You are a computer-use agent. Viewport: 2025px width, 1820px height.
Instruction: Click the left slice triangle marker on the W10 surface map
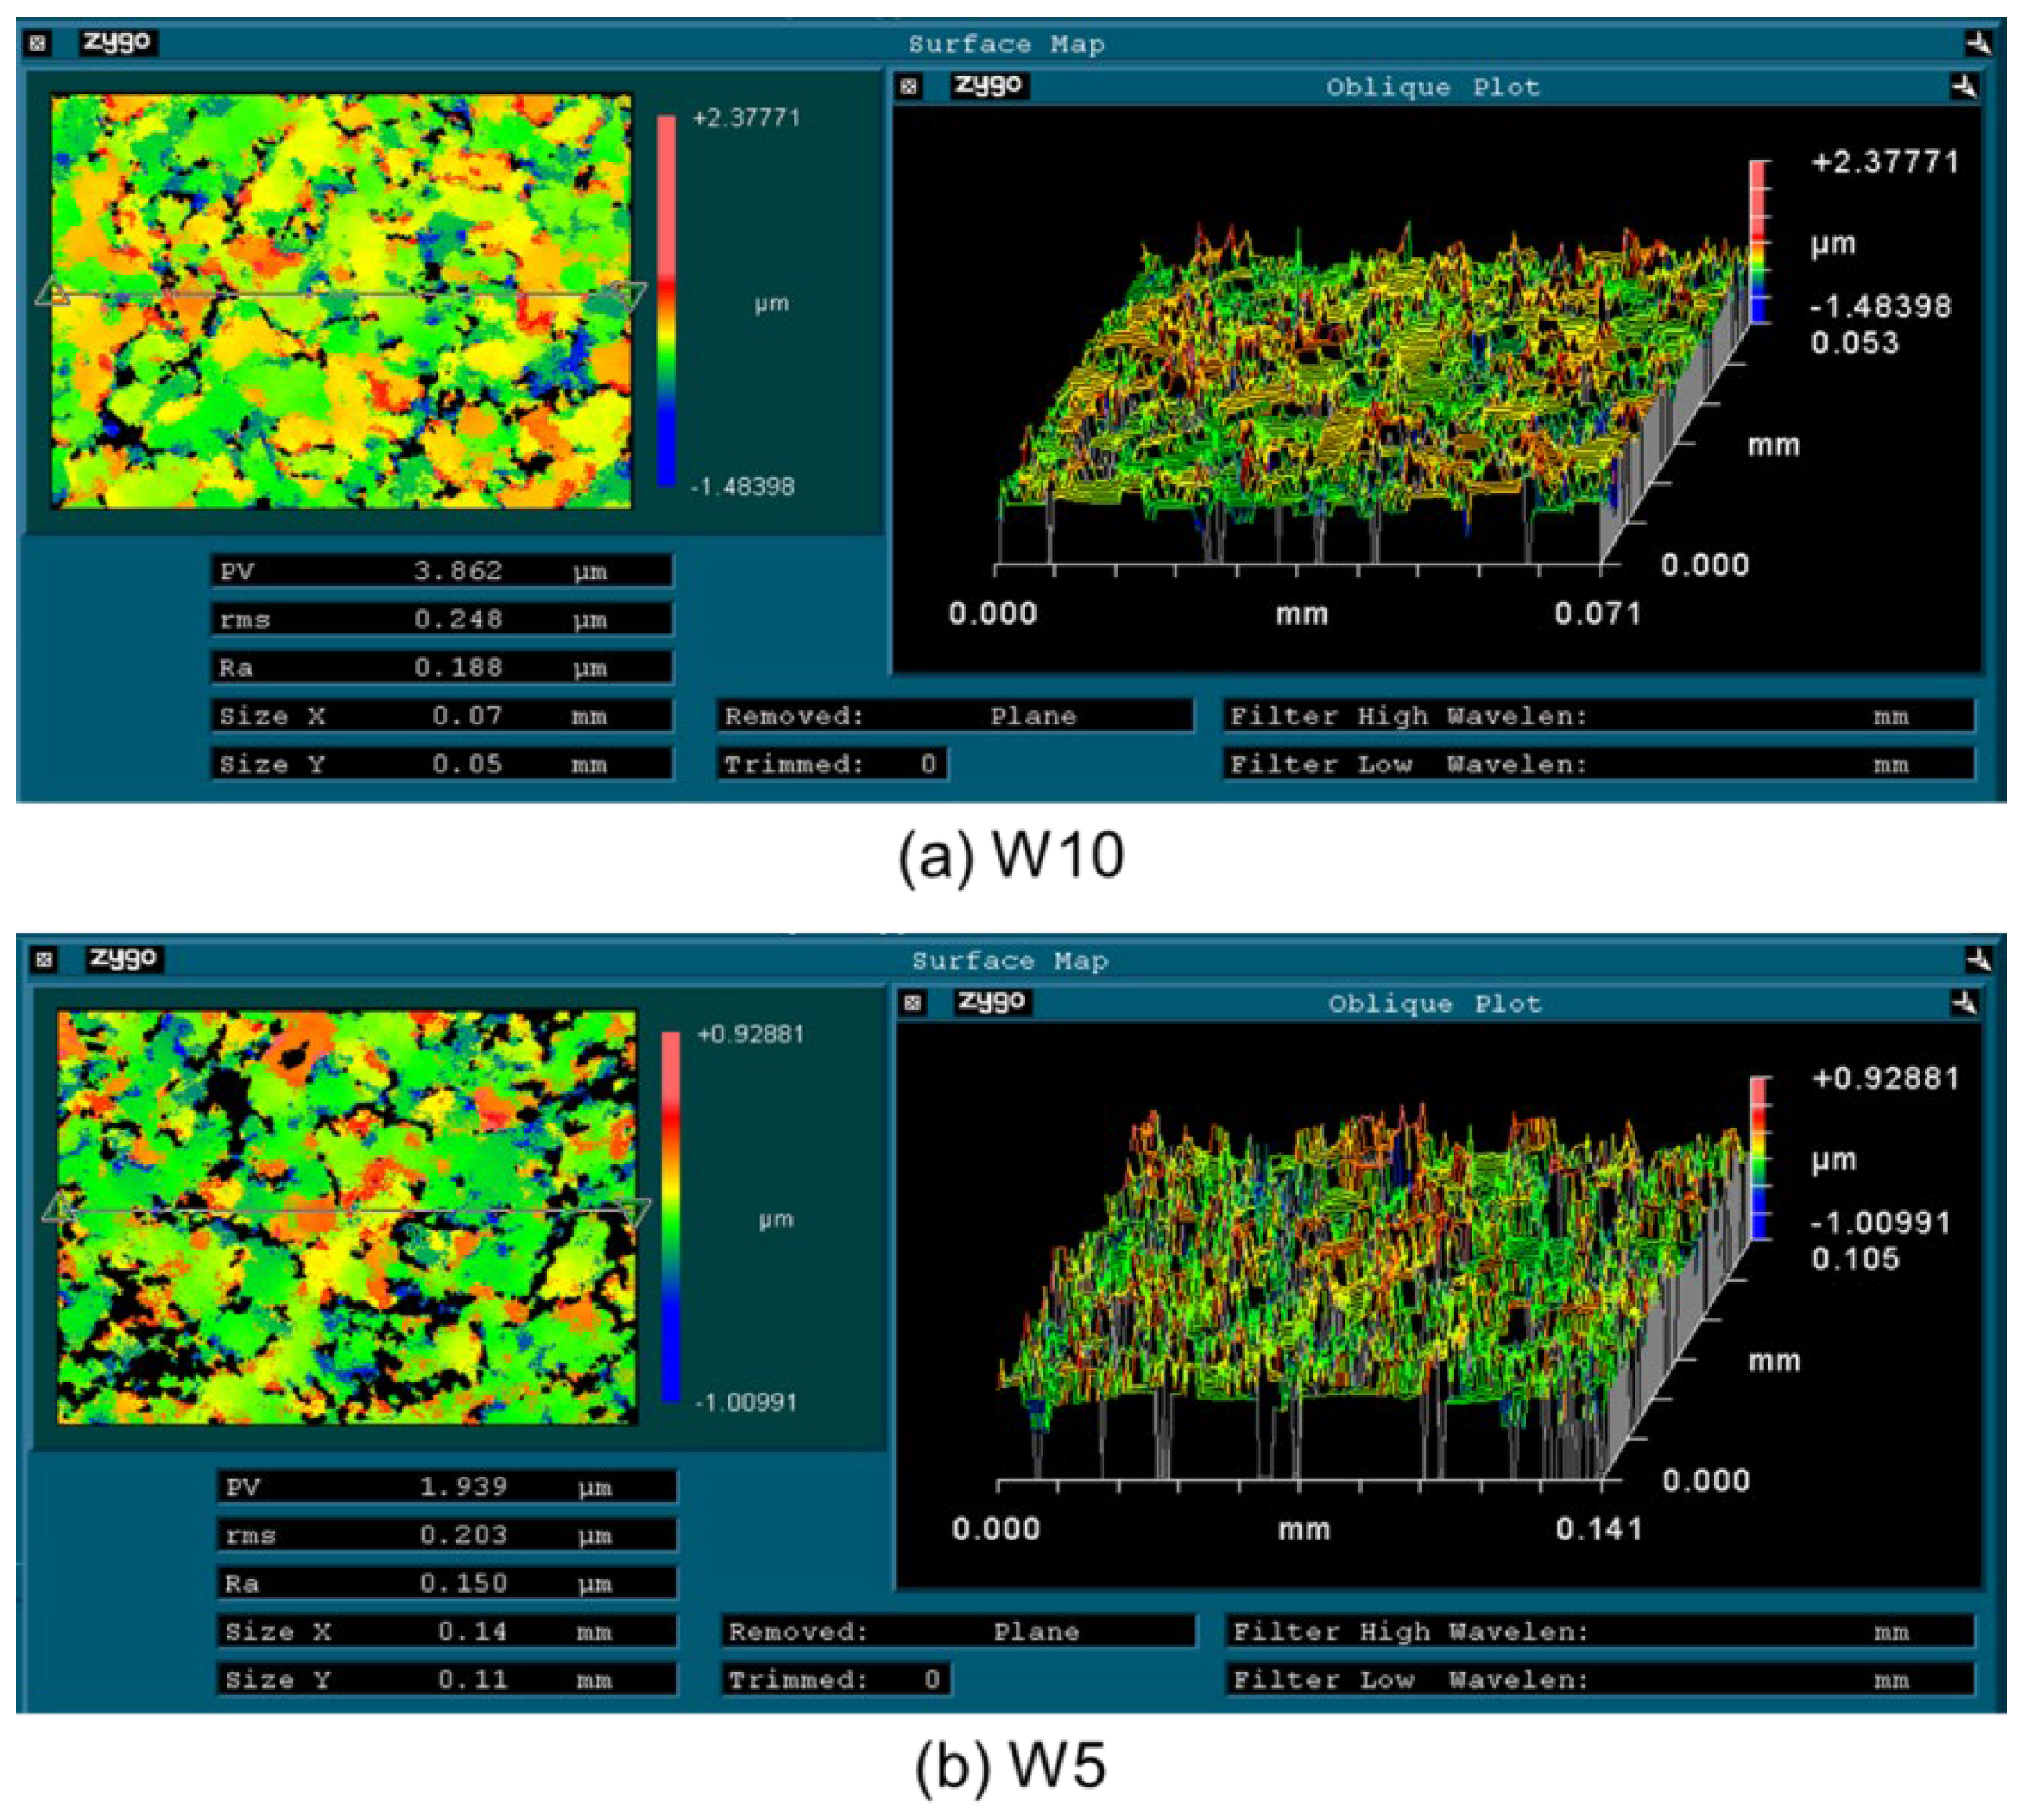click(x=52, y=294)
